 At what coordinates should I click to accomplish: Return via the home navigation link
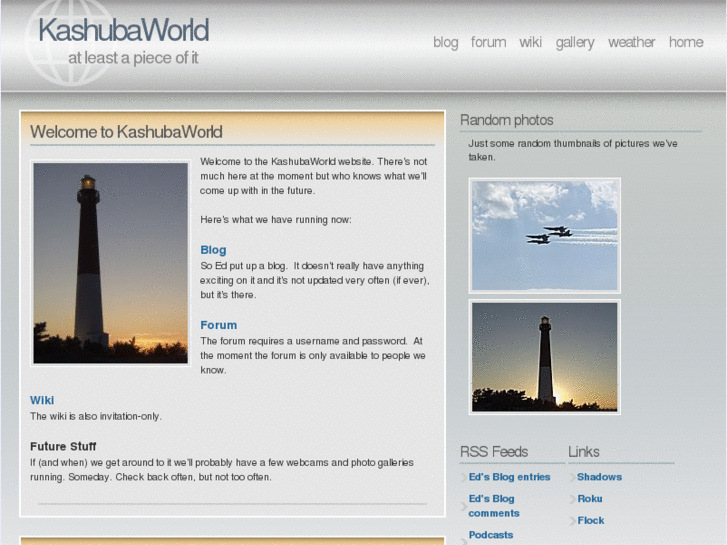(x=686, y=42)
